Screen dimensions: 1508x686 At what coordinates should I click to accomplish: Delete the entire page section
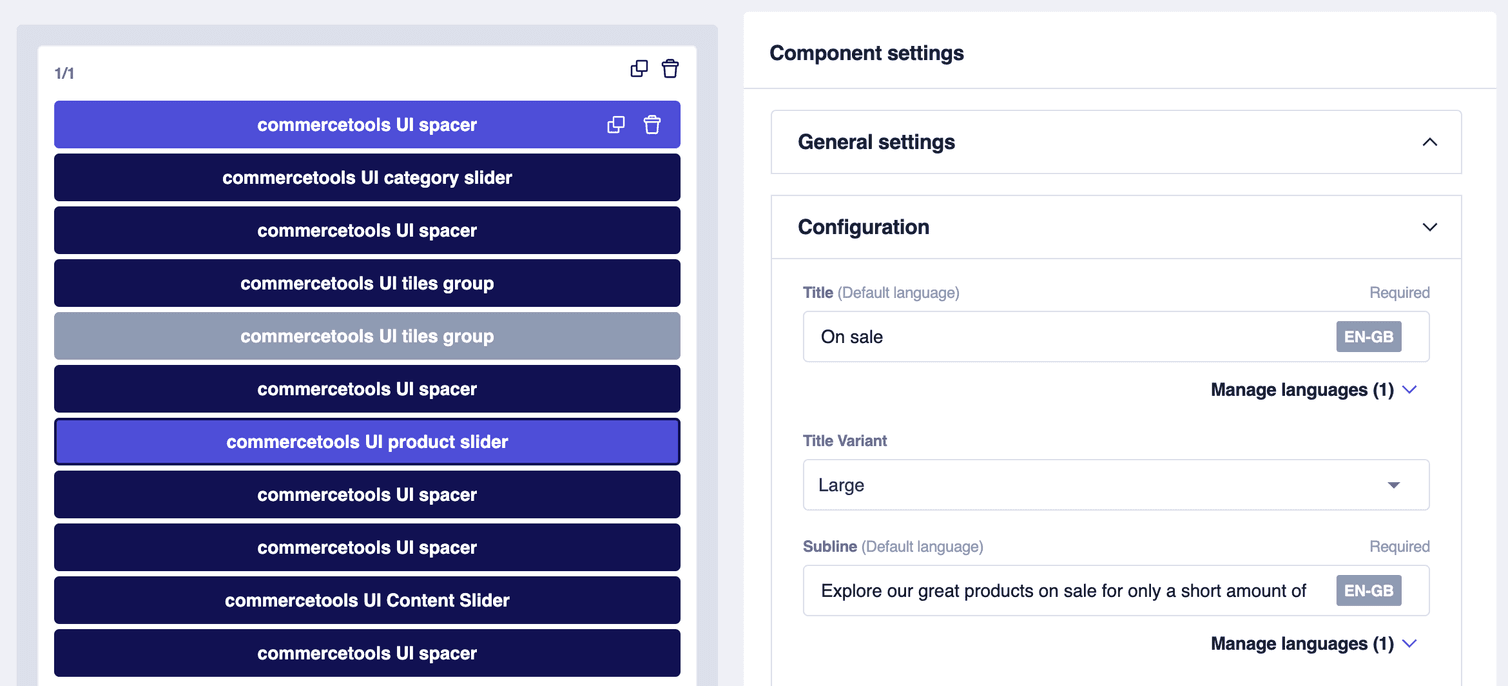[670, 68]
